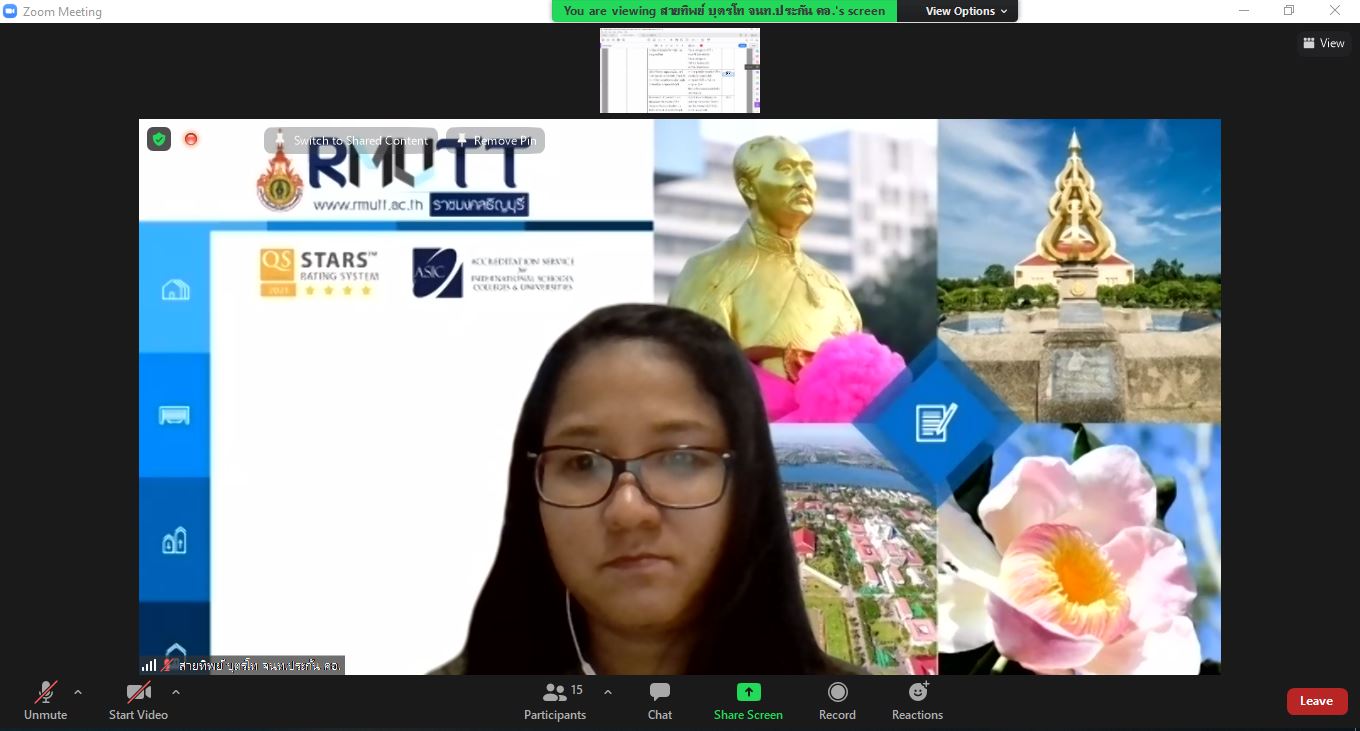Unmute the microphone
This screenshot has width=1360, height=731.
tap(46, 700)
